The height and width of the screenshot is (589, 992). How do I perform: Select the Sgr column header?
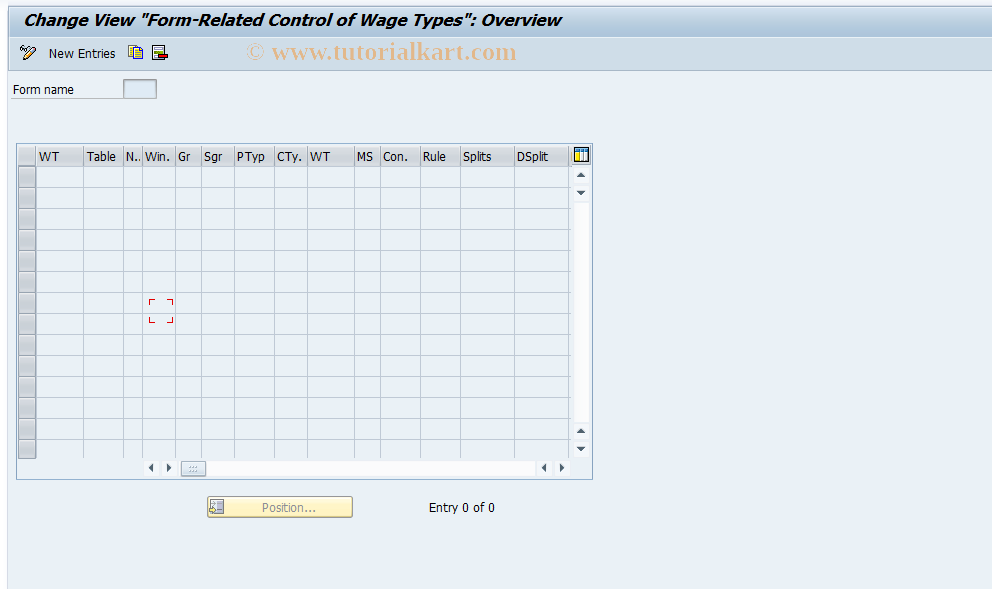[x=218, y=156]
